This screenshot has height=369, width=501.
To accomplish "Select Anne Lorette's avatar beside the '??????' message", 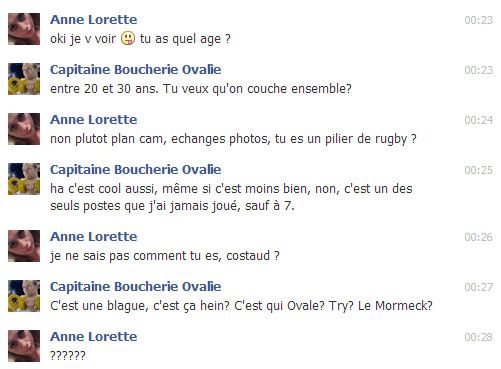I will coord(24,346).
